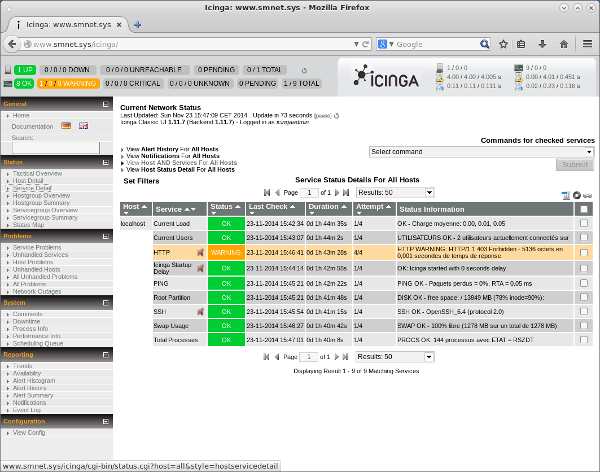Collapse the Status sidebar section
Screen dimensions: 600x472
pyautogui.click(x=105, y=161)
